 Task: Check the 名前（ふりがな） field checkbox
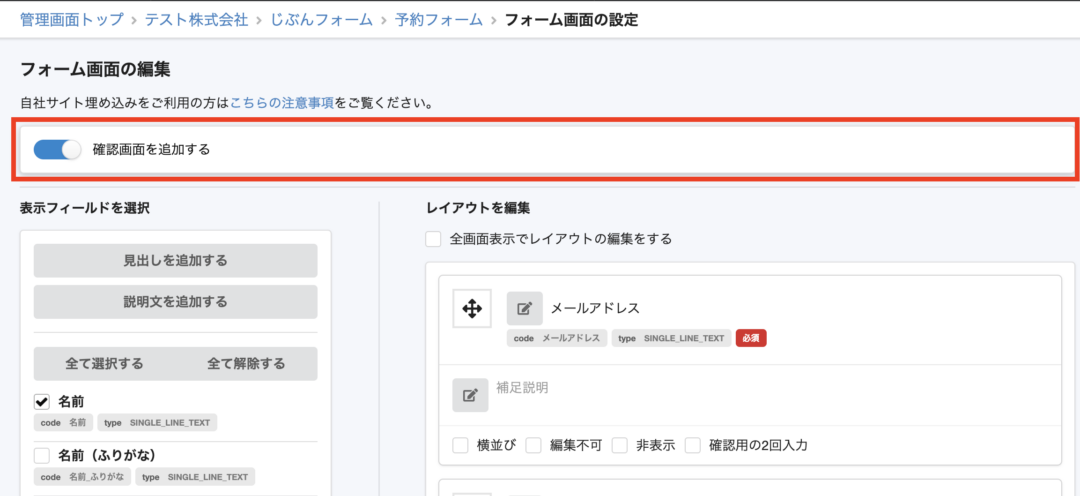42,456
